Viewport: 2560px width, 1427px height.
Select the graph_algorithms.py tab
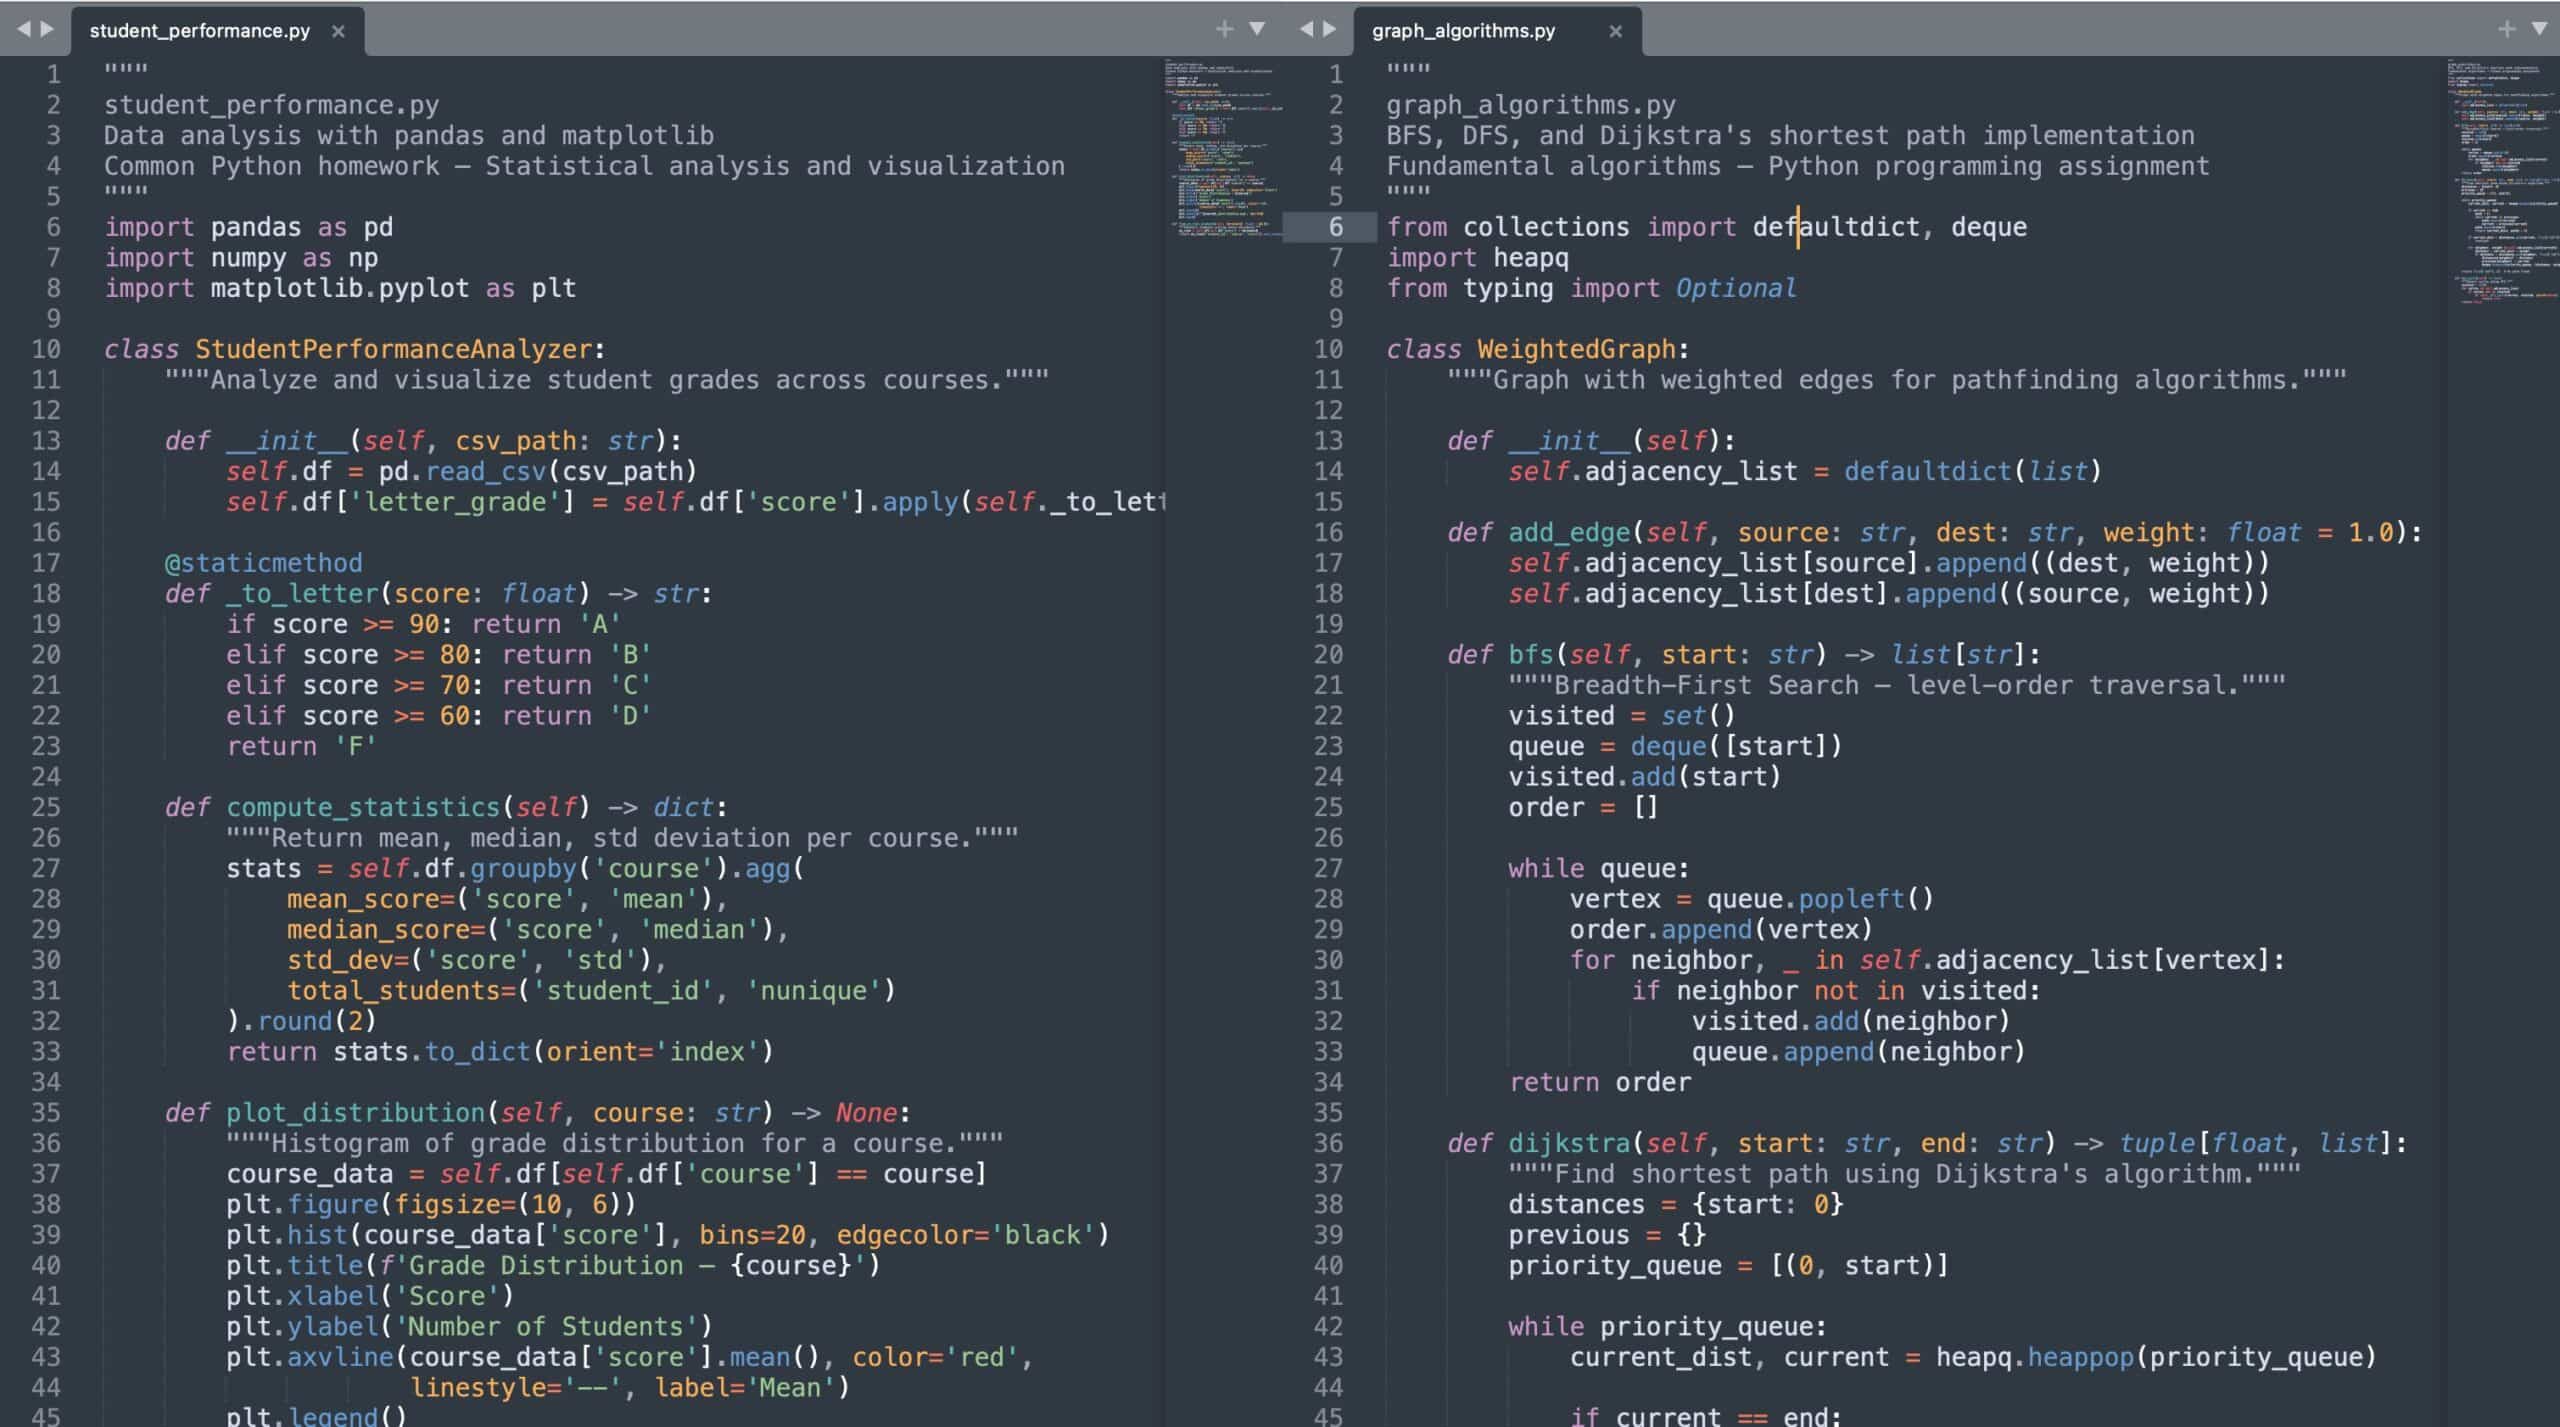(1463, 31)
